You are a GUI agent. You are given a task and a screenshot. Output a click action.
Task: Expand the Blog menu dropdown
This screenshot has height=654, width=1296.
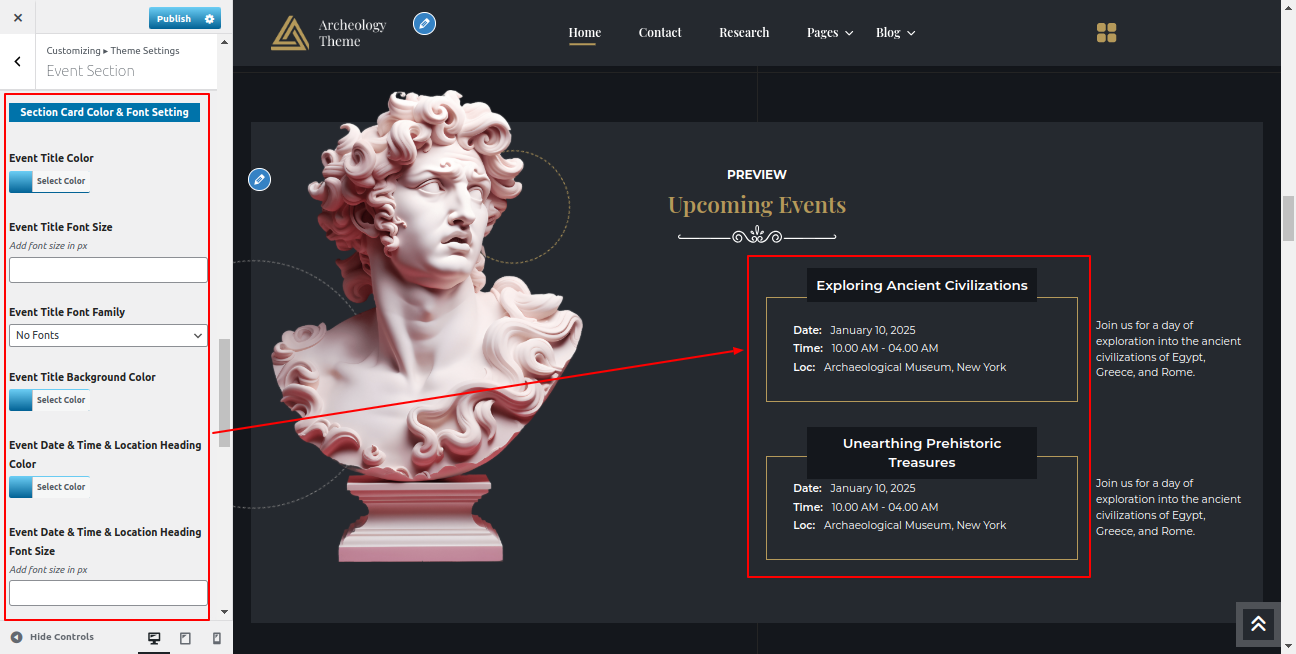coord(895,33)
